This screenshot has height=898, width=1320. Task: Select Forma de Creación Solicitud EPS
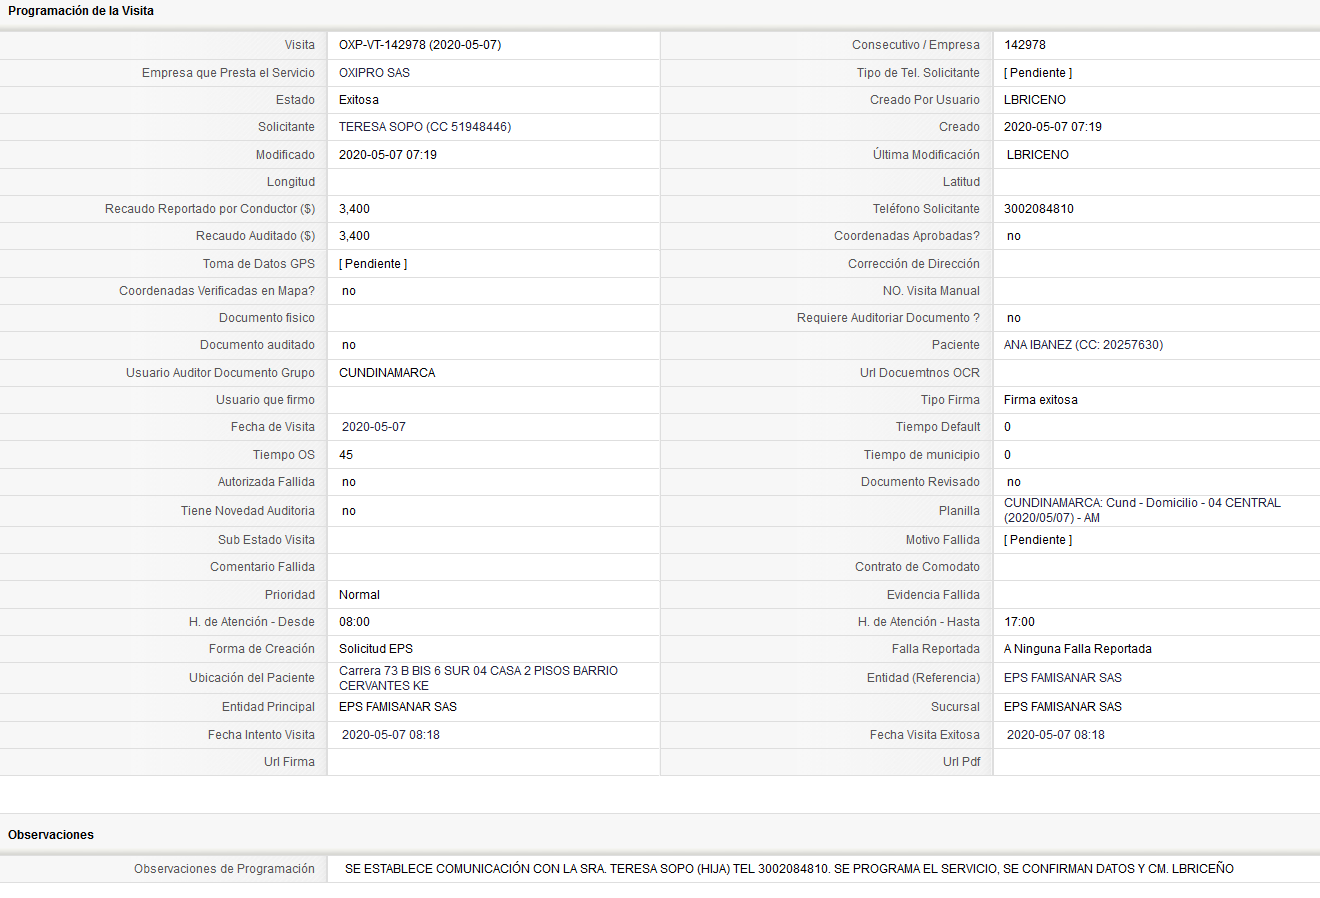[x=376, y=649]
